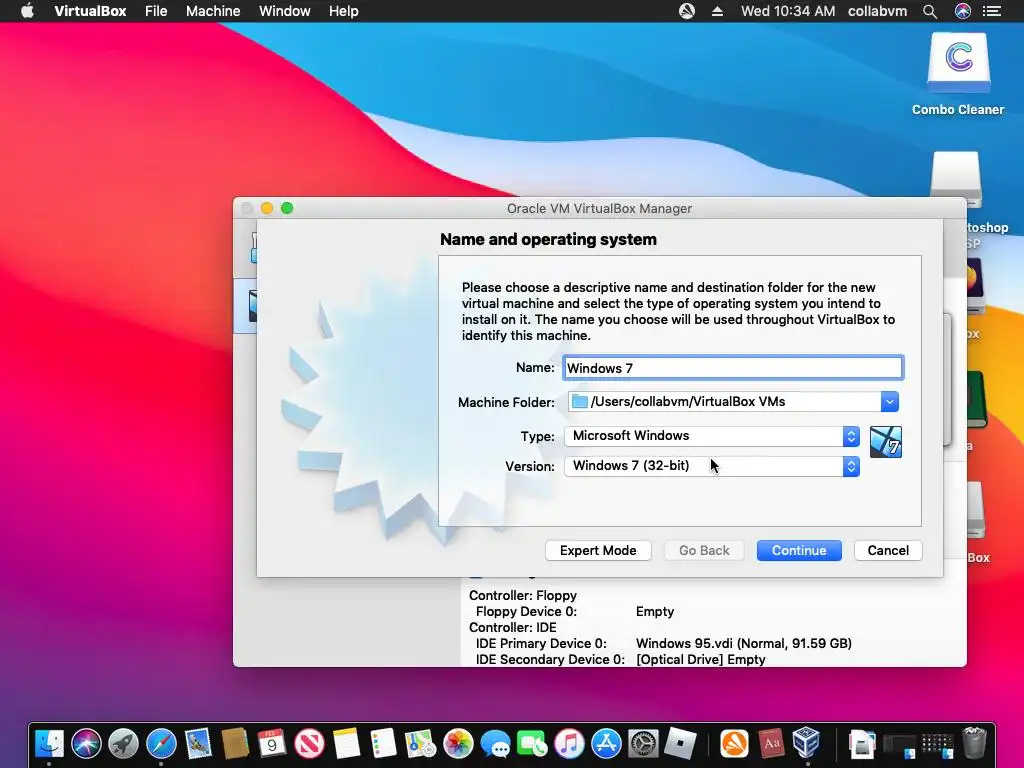
Task: Open App Store from the dock
Action: (606, 743)
